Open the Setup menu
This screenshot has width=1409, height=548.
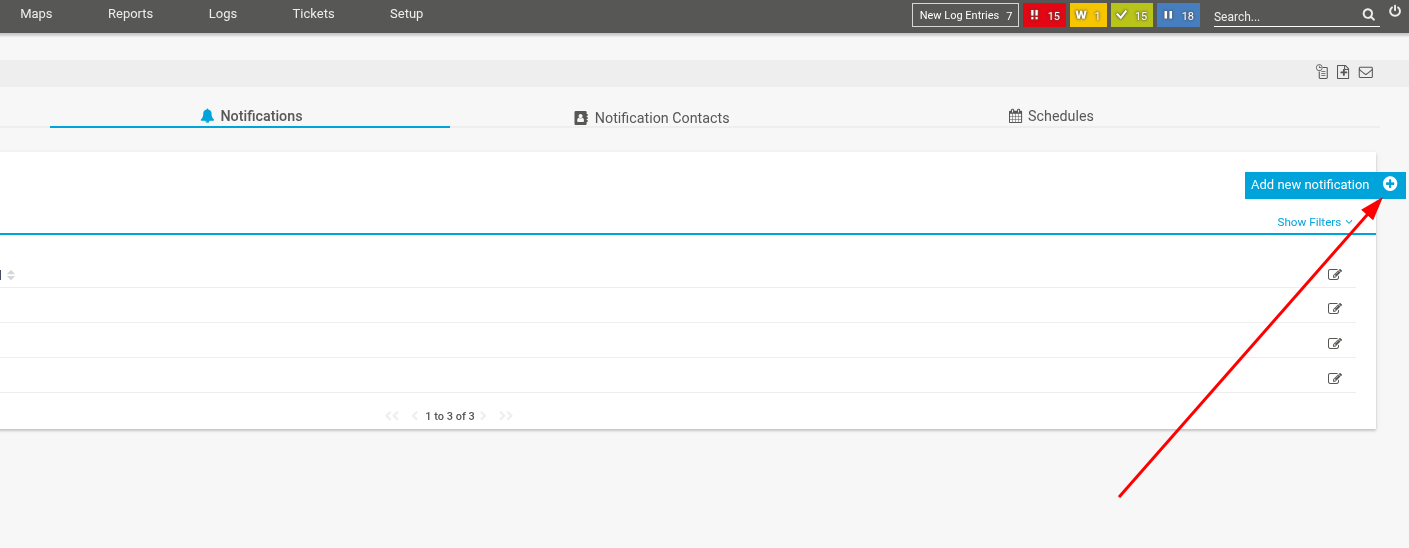pyautogui.click(x=406, y=14)
